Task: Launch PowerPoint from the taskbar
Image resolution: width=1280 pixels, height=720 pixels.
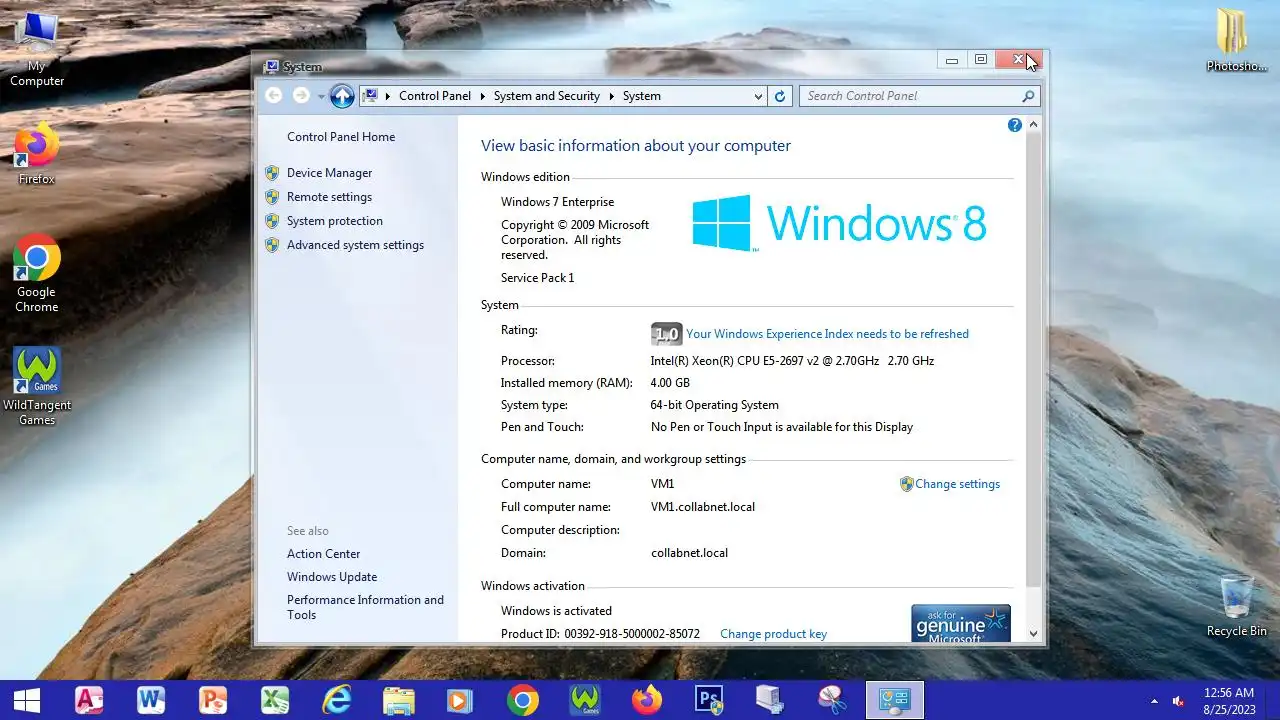Action: click(x=213, y=700)
